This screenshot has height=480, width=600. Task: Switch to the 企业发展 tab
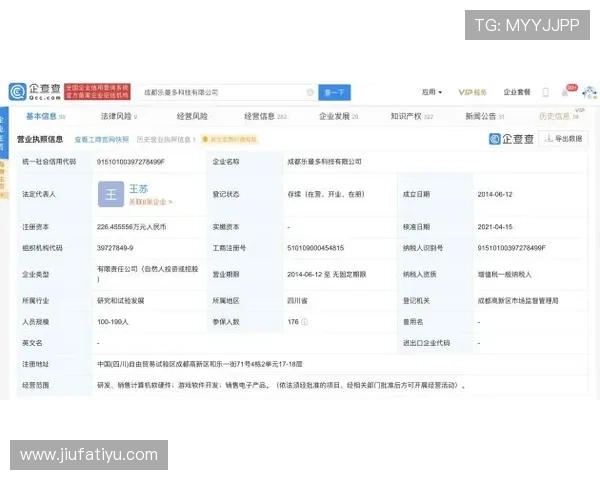click(x=339, y=116)
